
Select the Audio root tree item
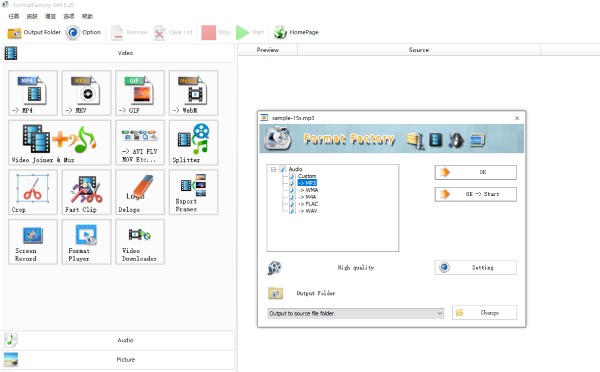295,169
